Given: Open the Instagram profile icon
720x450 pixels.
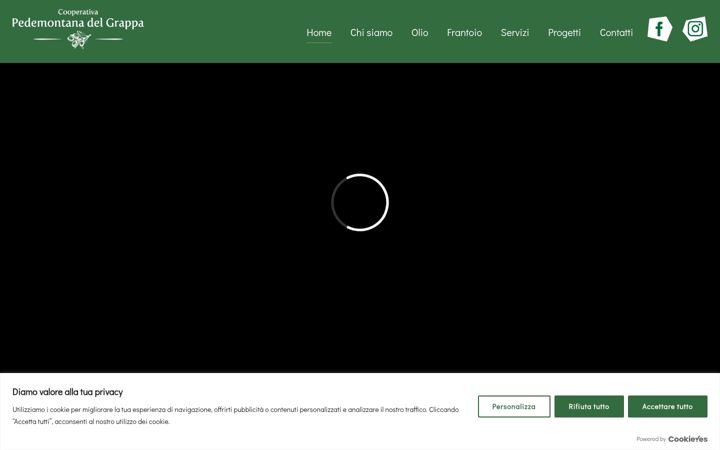Looking at the screenshot, I should pos(695,29).
